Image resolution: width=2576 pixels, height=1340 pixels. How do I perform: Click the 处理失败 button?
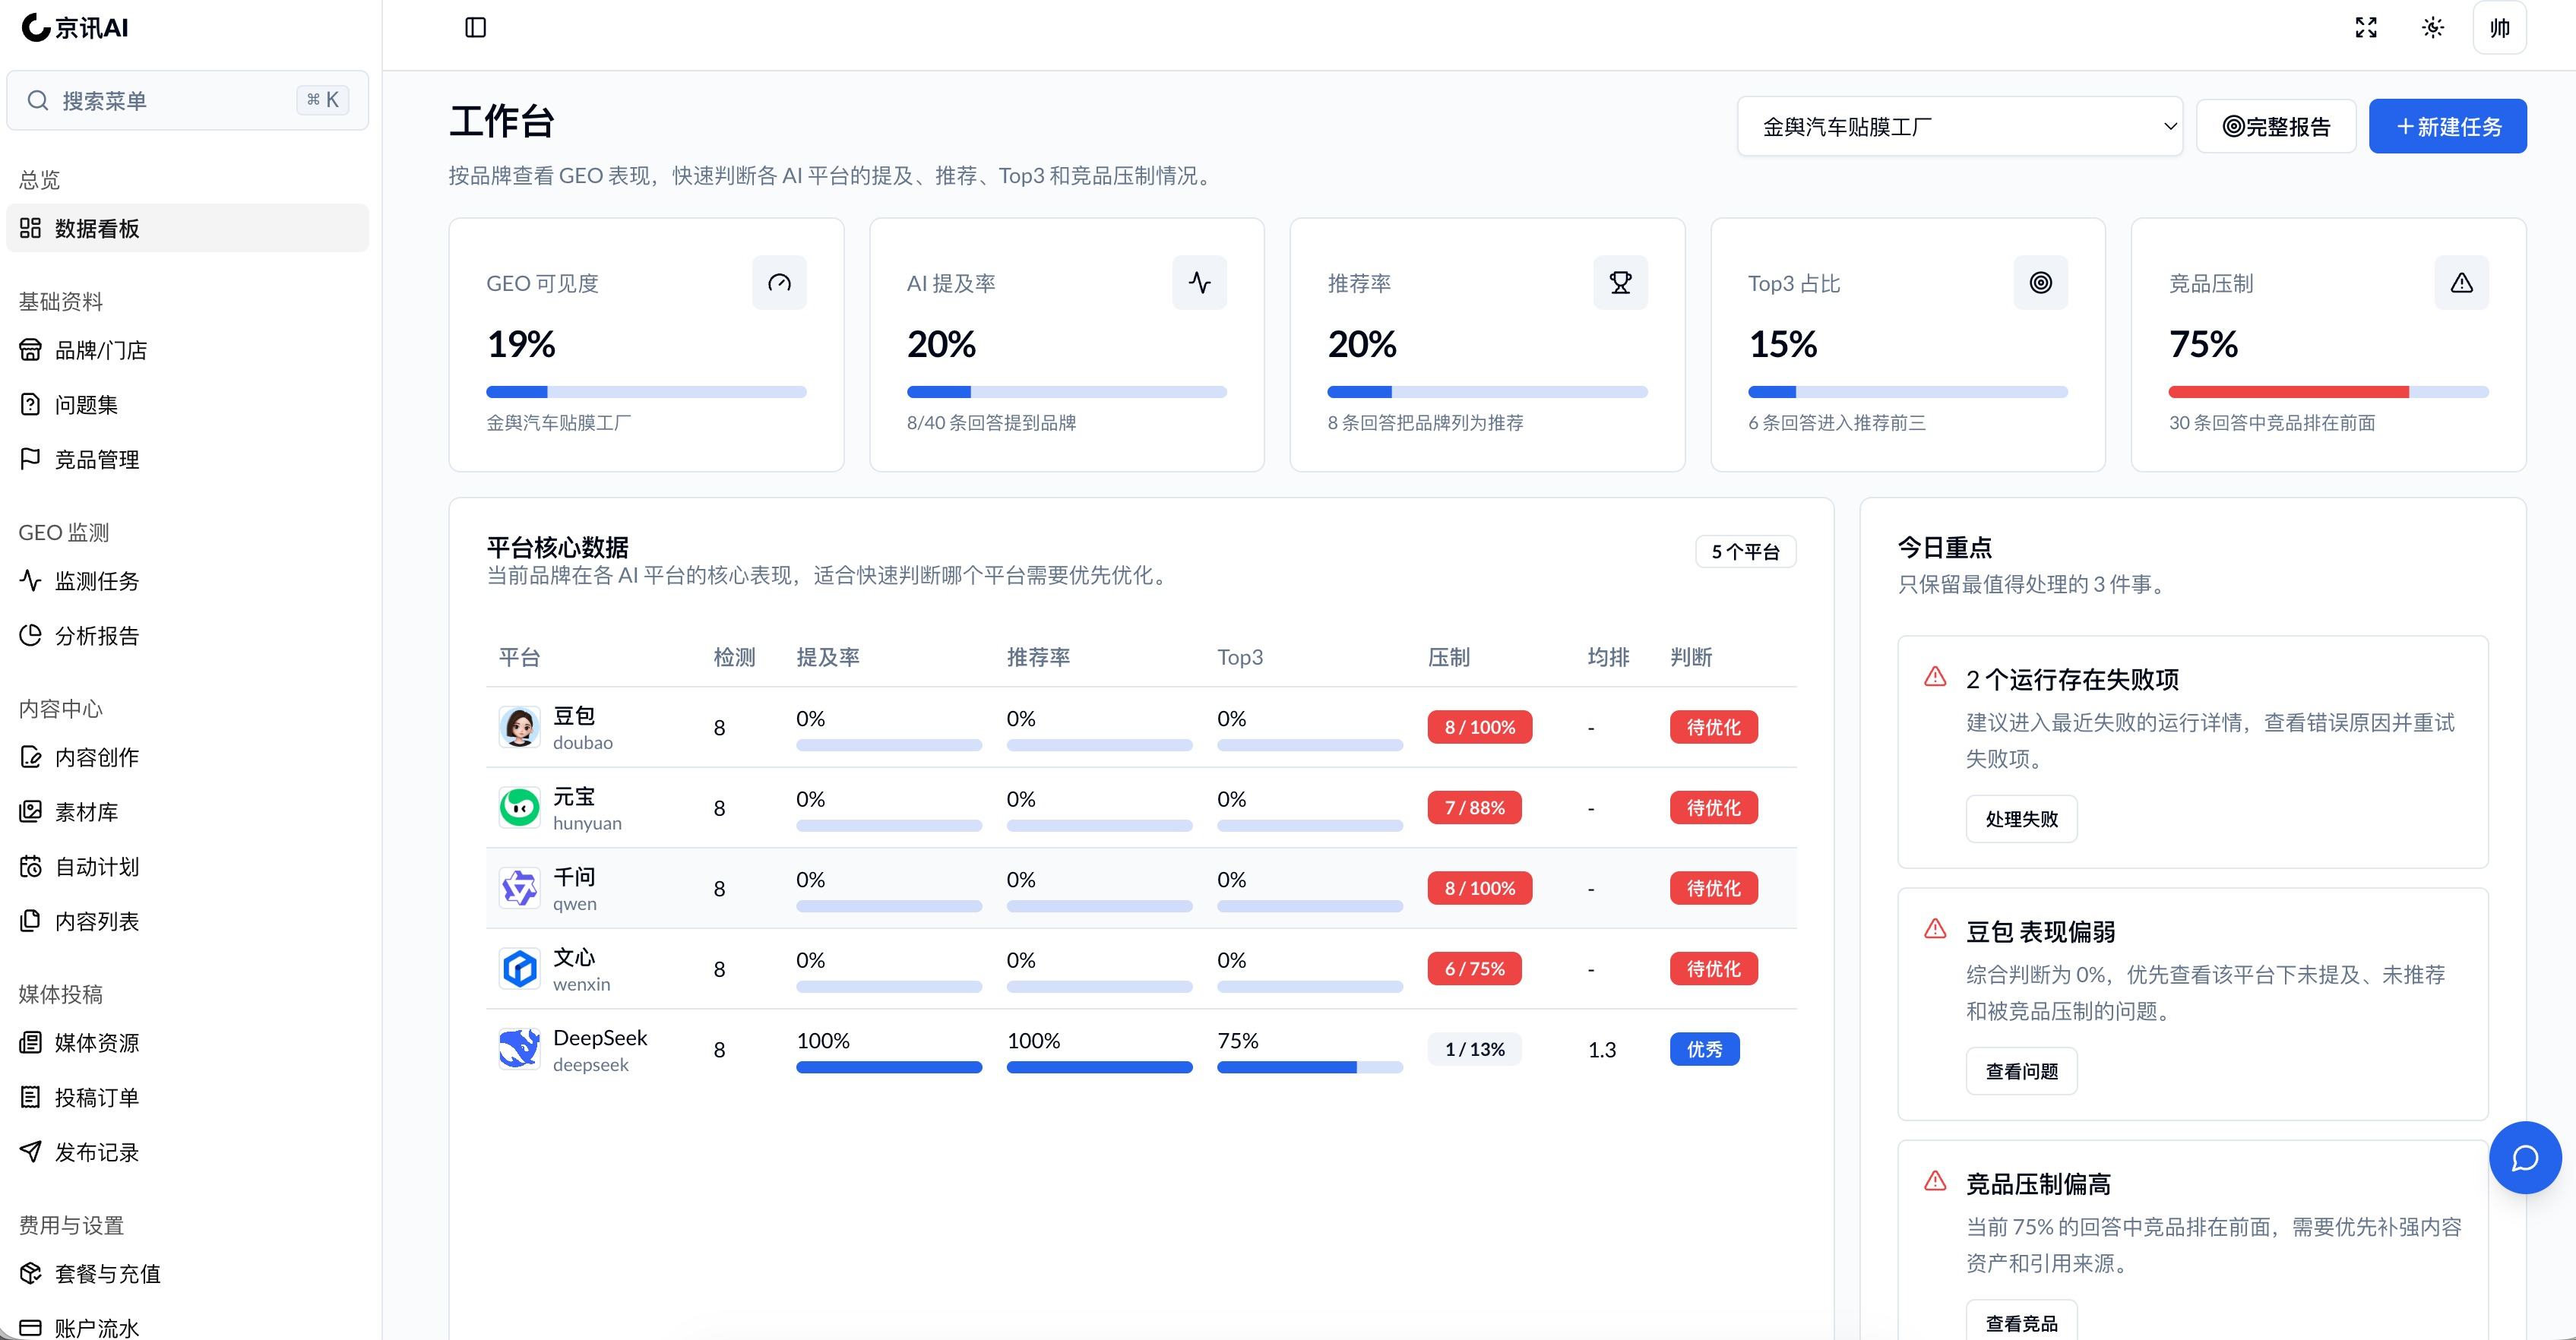coord(2021,819)
